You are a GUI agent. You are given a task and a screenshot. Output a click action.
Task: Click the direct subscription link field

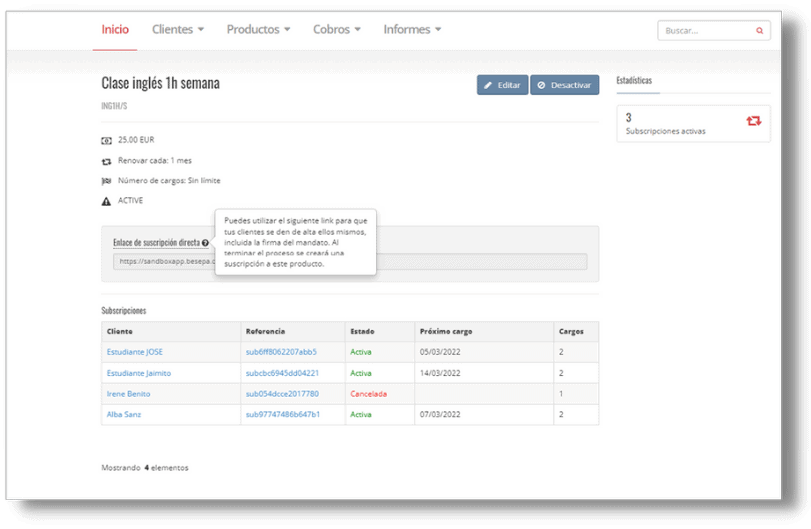point(350,262)
